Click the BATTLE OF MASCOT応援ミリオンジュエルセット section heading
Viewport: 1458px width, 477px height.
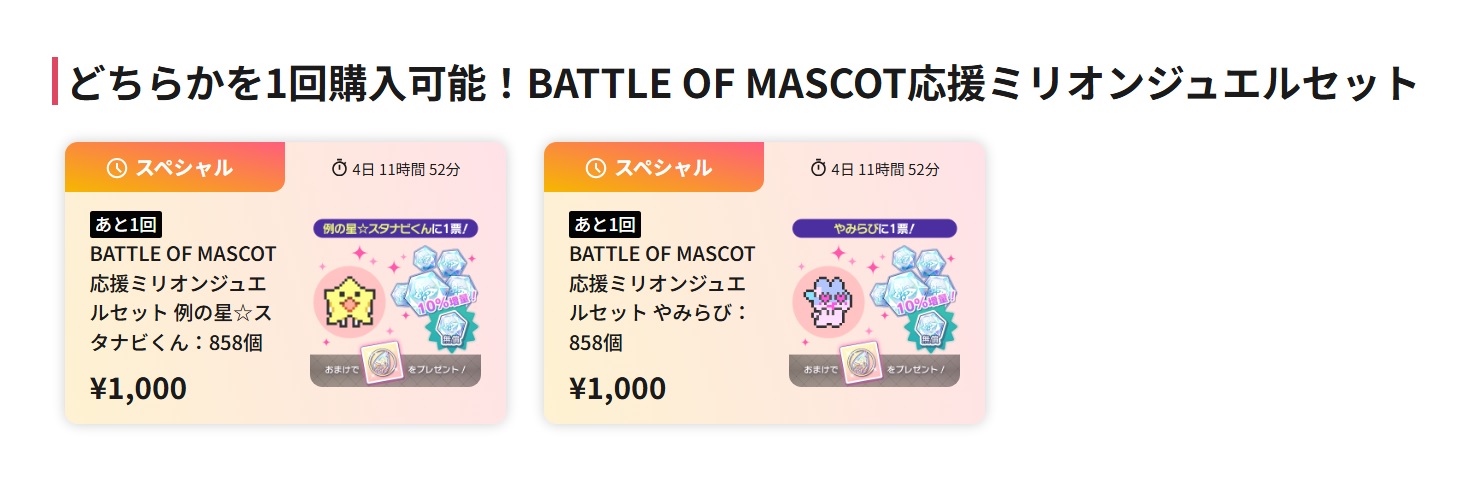coord(742,84)
